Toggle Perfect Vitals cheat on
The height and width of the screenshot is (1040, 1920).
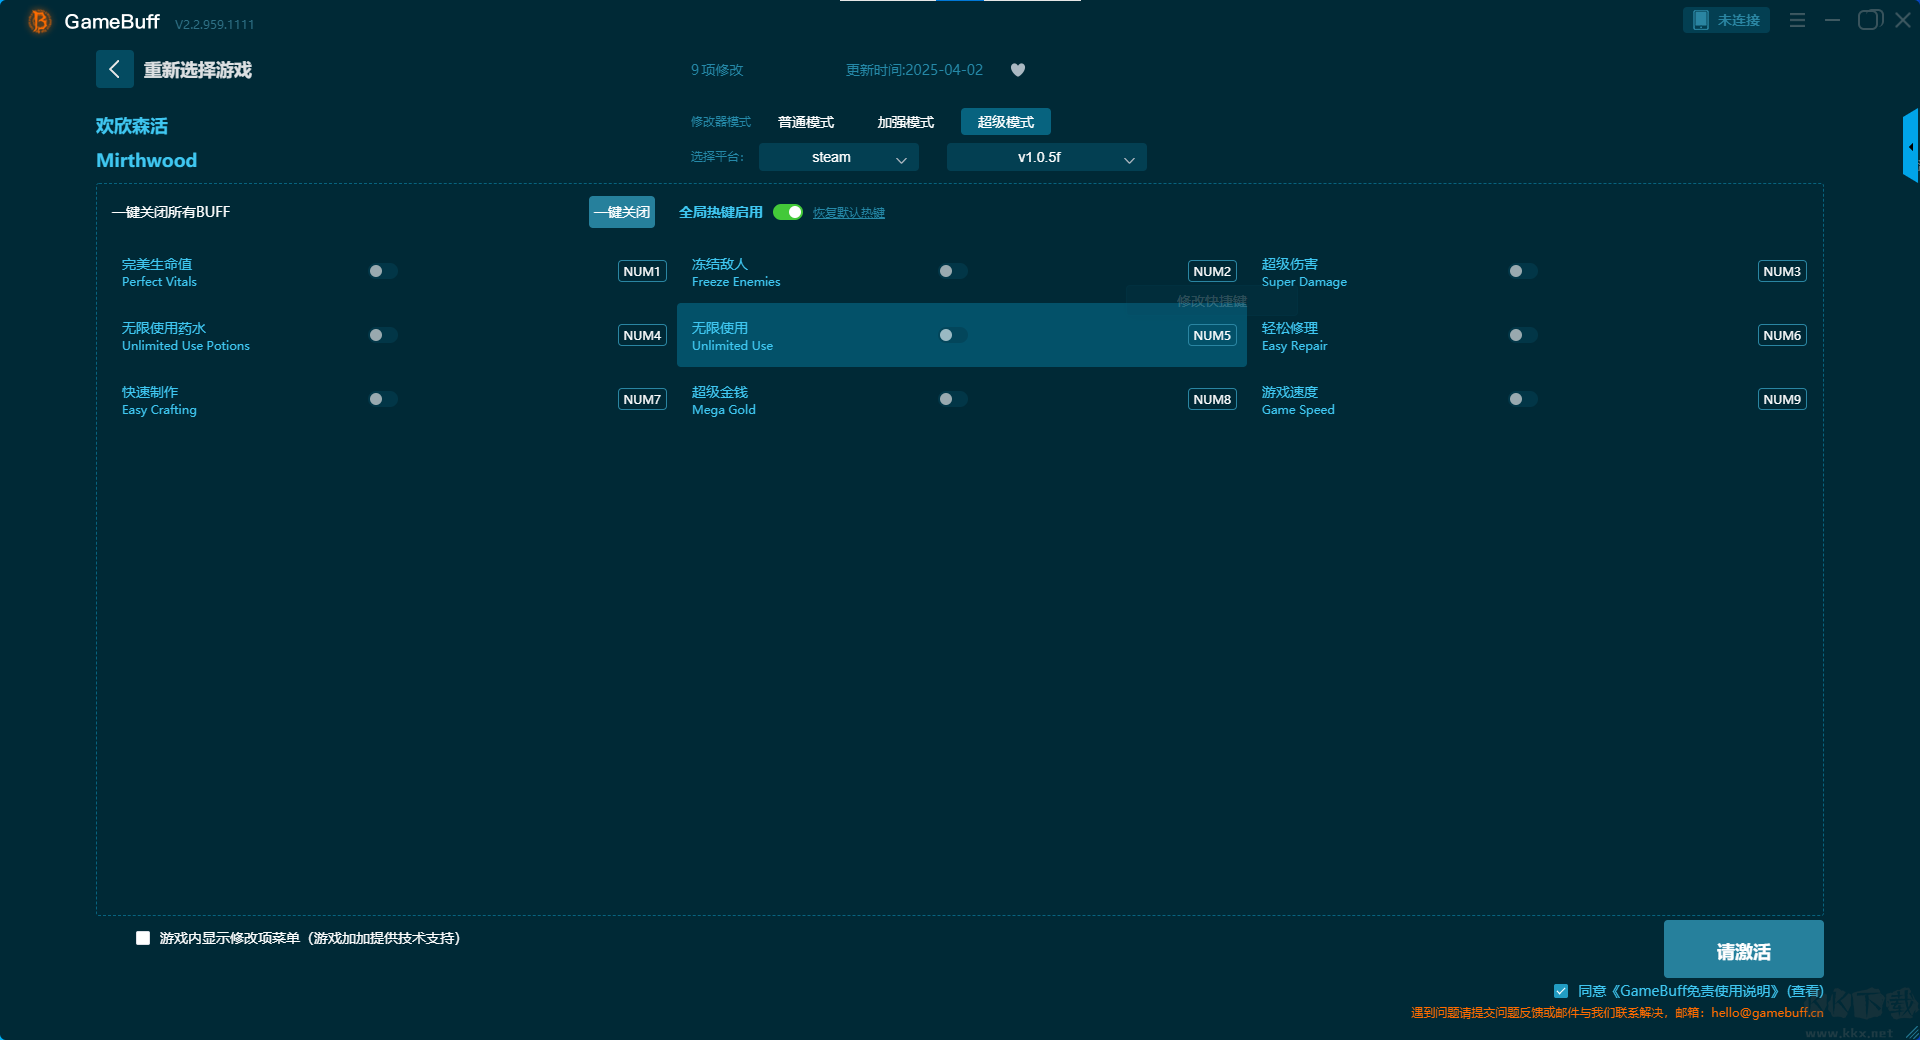[382, 271]
